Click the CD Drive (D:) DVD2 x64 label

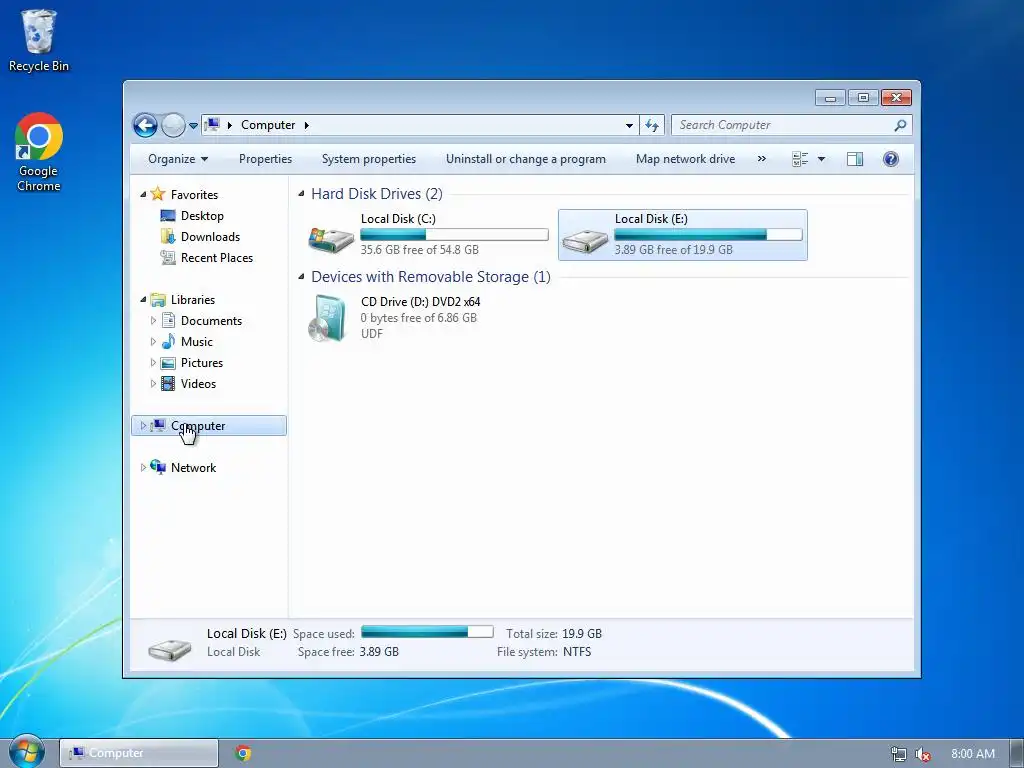(x=421, y=302)
